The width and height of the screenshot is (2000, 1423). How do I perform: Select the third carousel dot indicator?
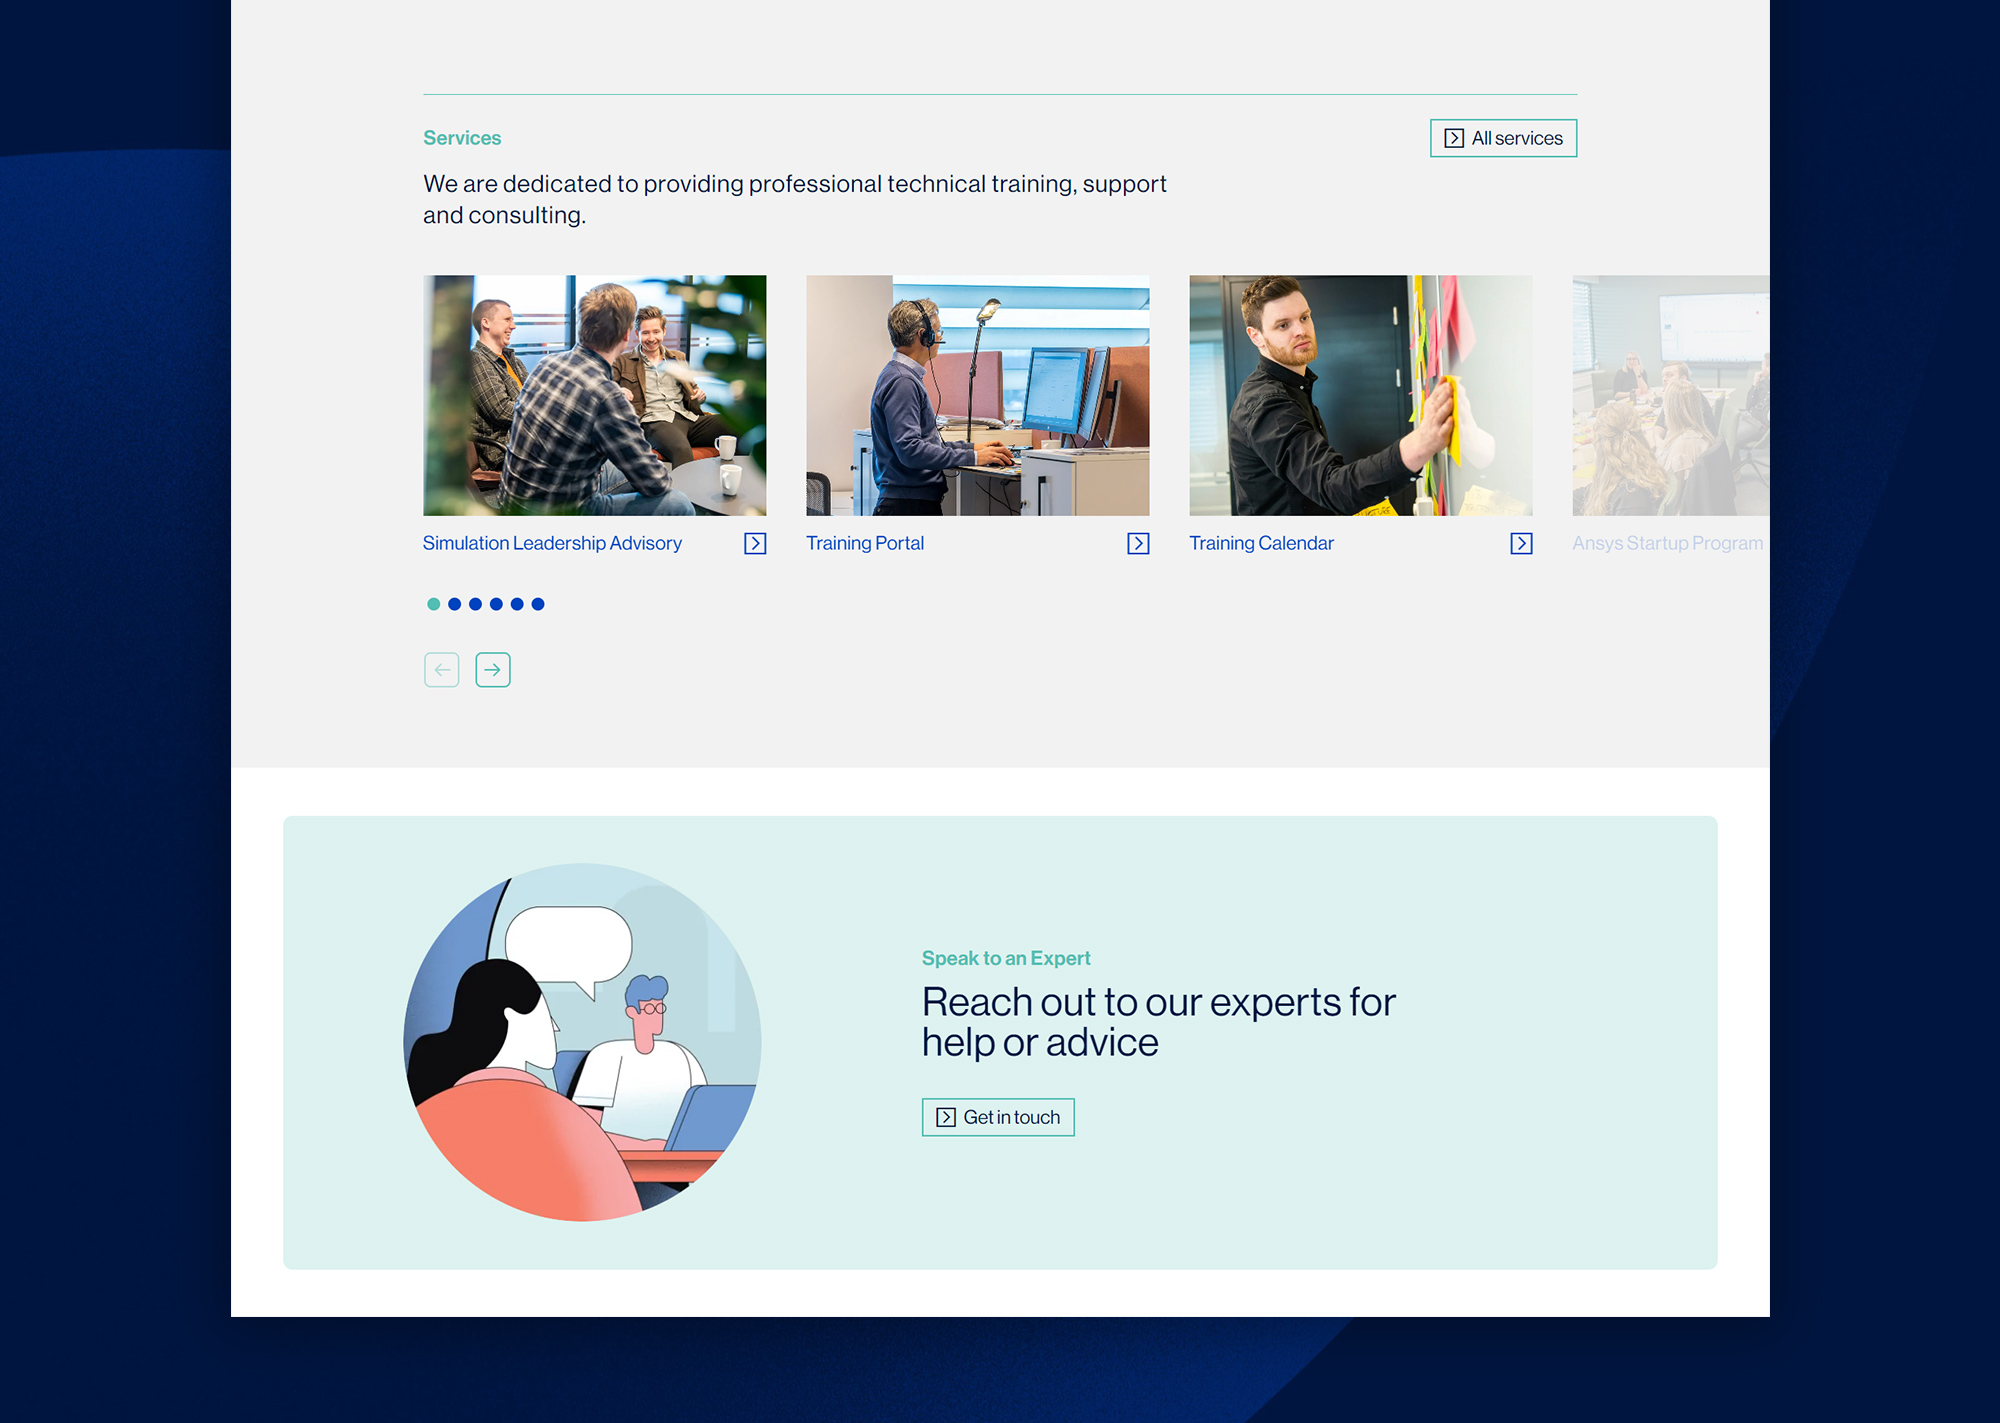pos(474,604)
